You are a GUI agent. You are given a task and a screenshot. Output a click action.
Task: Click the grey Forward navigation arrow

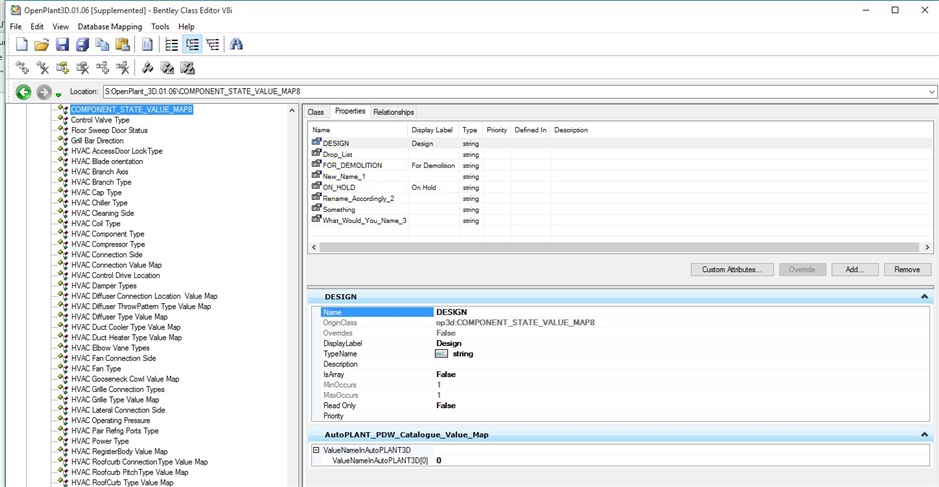coord(44,92)
